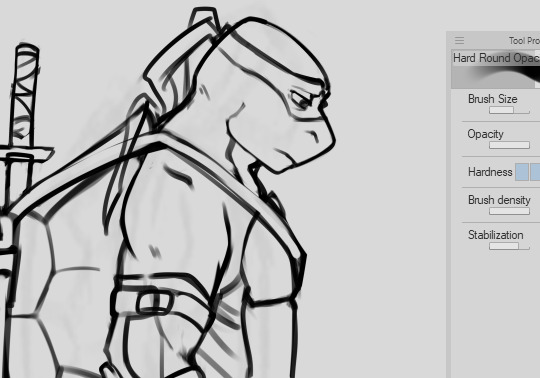Open the Tool Property panel hamburger menu
The height and width of the screenshot is (378, 540).
click(x=459, y=41)
